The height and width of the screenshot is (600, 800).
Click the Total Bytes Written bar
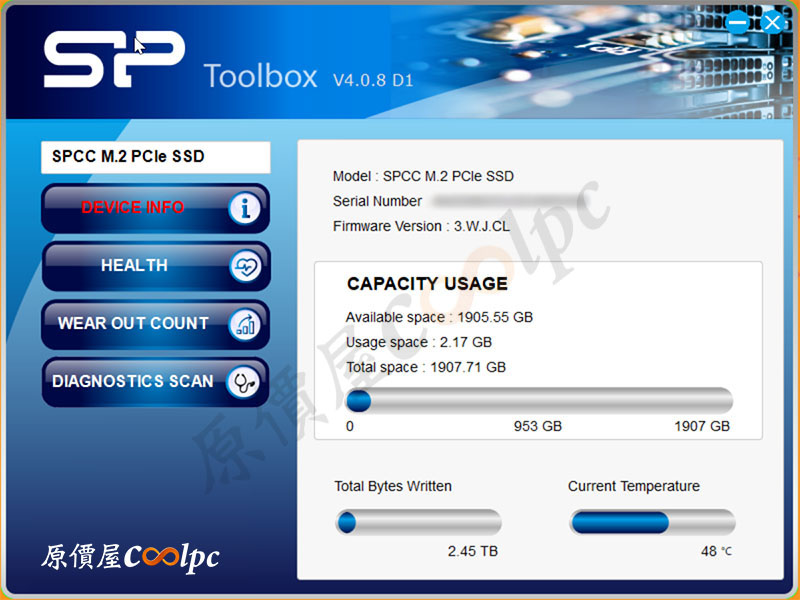click(418, 522)
